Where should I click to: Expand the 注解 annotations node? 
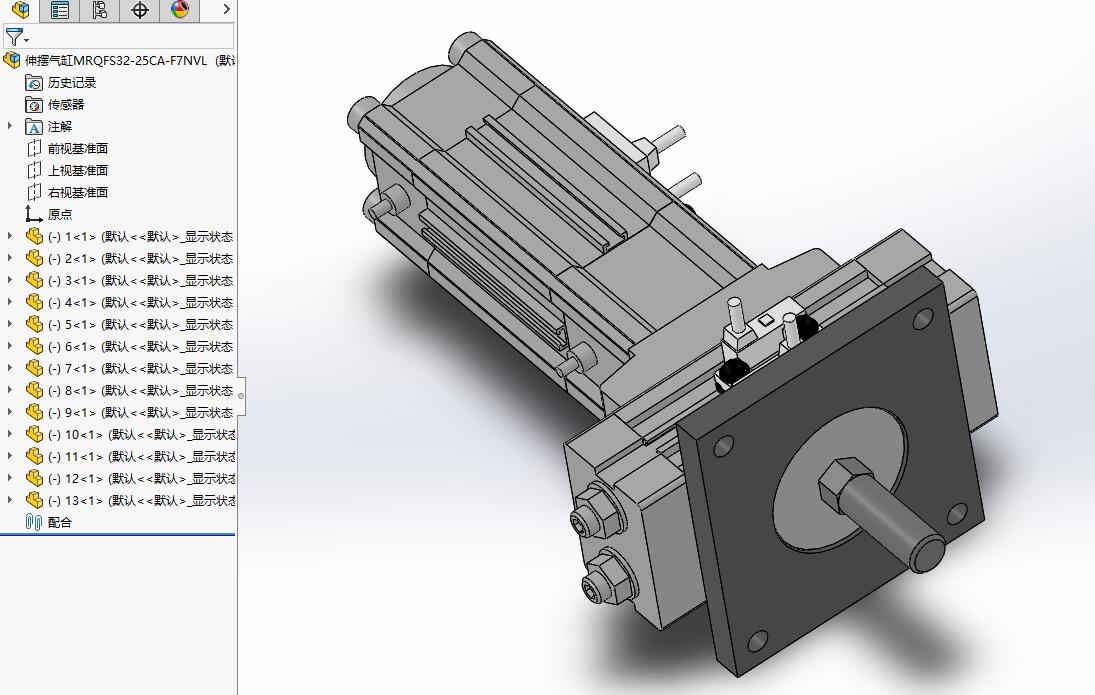pos(10,126)
